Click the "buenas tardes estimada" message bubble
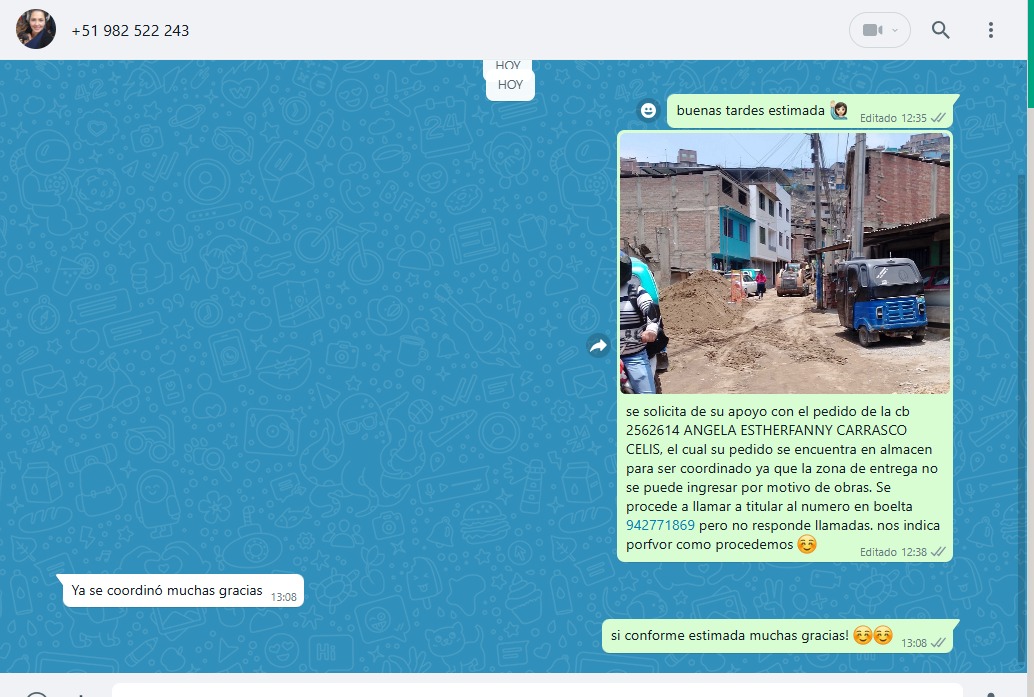This screenshot has width=1034, height=697. (750, 111)
